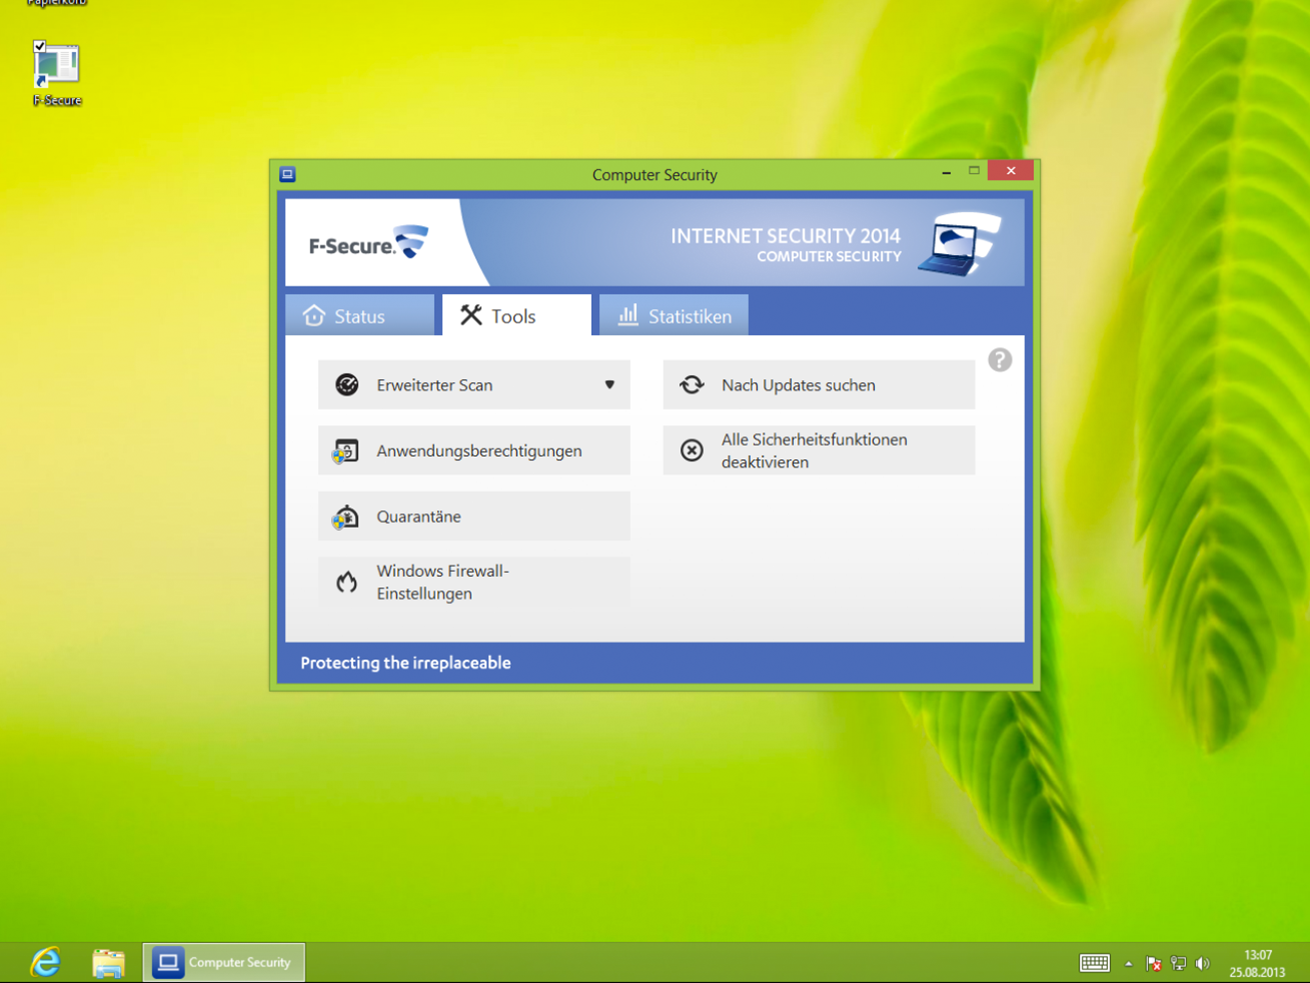Click the Protecting the irreplaceable text
The height and width of the screenshot is (983, 1310).
coord(406,663)
